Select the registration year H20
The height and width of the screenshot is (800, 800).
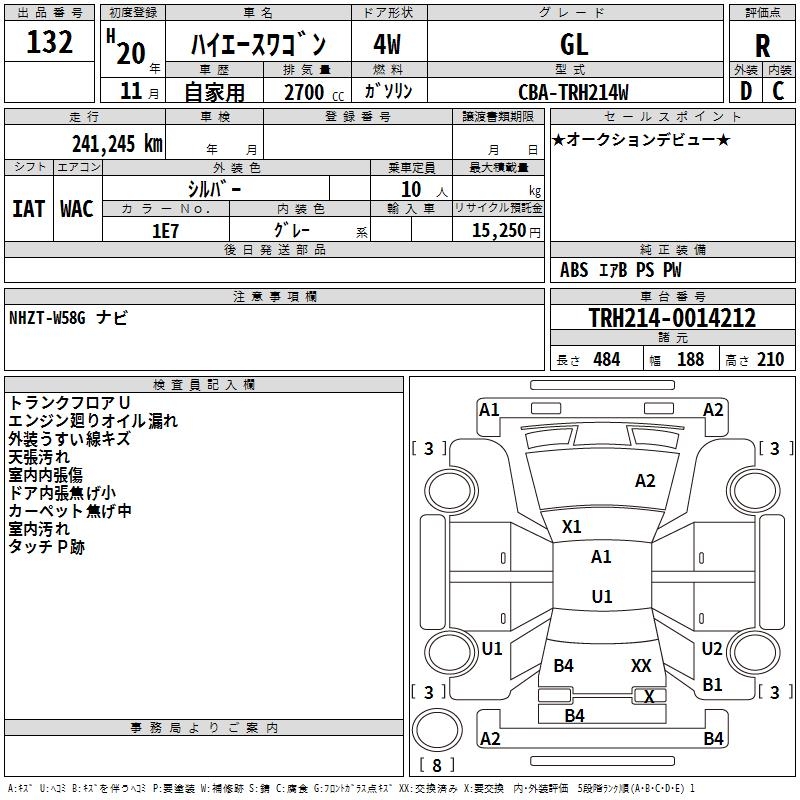126,47
